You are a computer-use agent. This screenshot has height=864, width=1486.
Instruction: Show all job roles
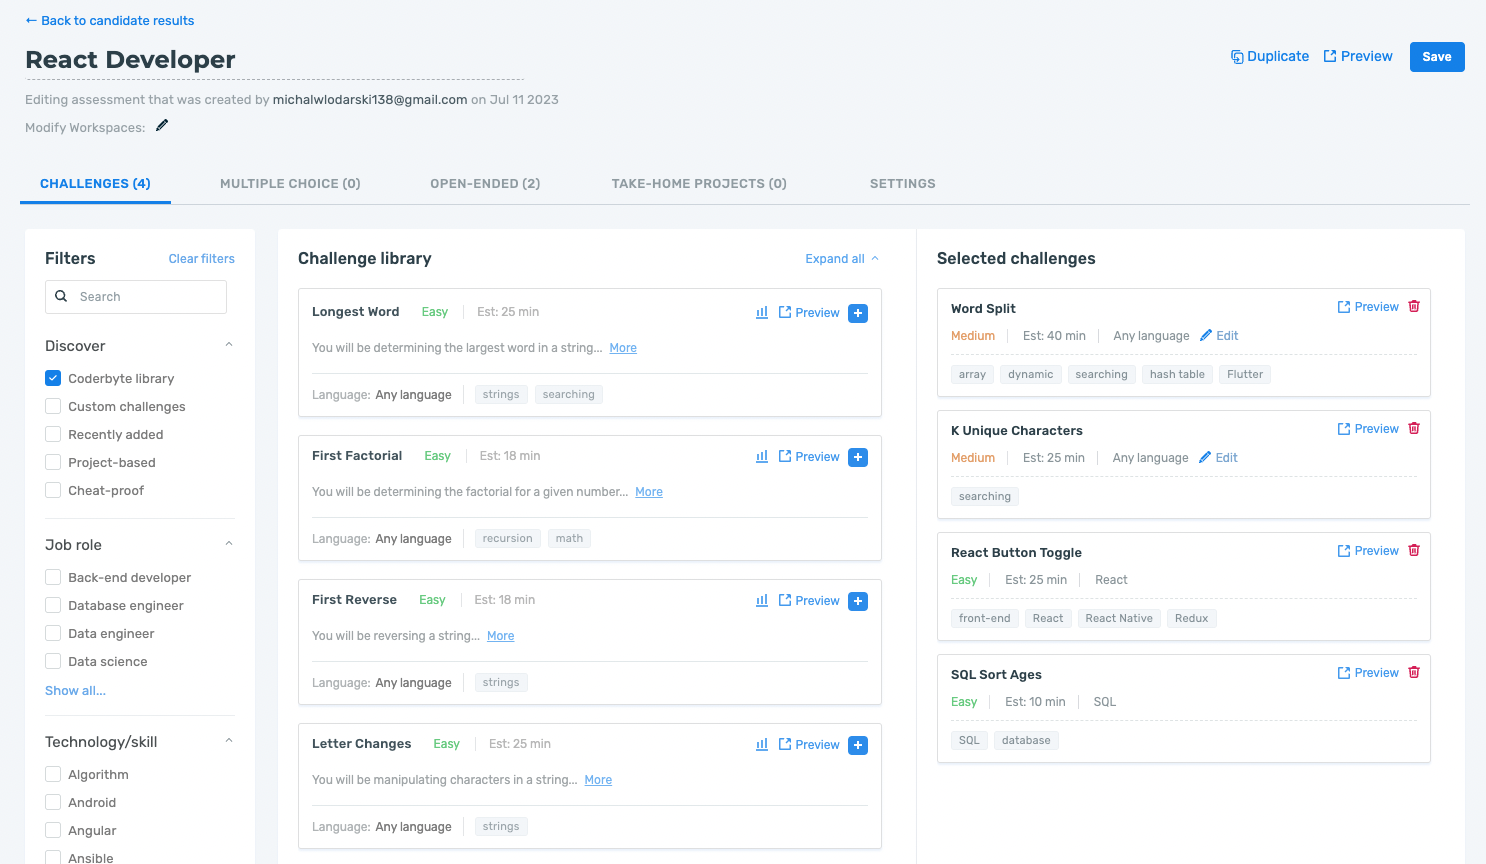click(x=75, y=691)
